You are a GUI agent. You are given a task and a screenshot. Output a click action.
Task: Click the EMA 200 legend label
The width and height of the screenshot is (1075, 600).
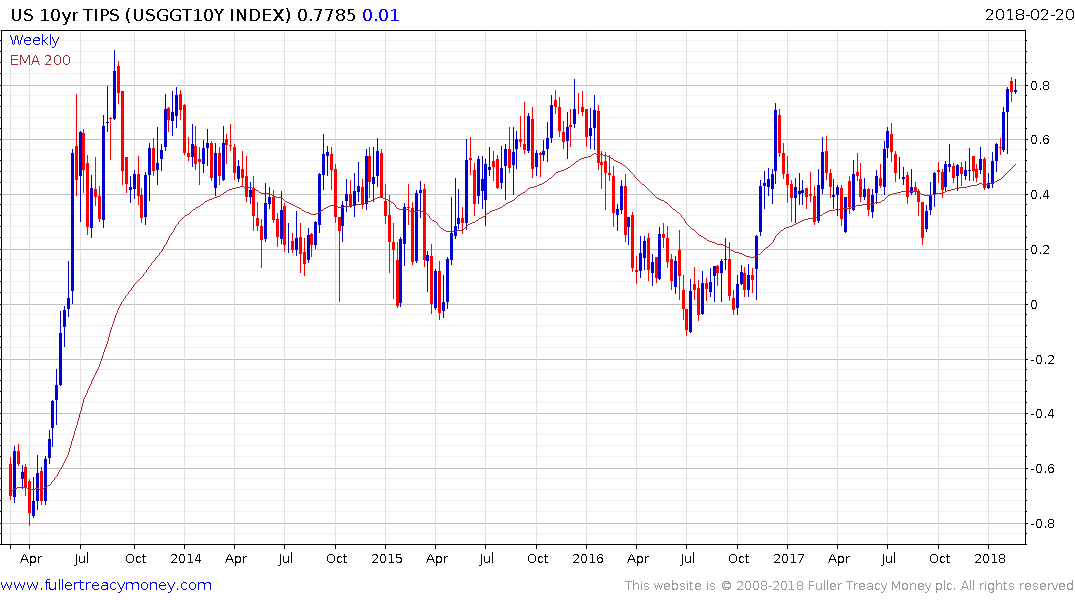40,60
